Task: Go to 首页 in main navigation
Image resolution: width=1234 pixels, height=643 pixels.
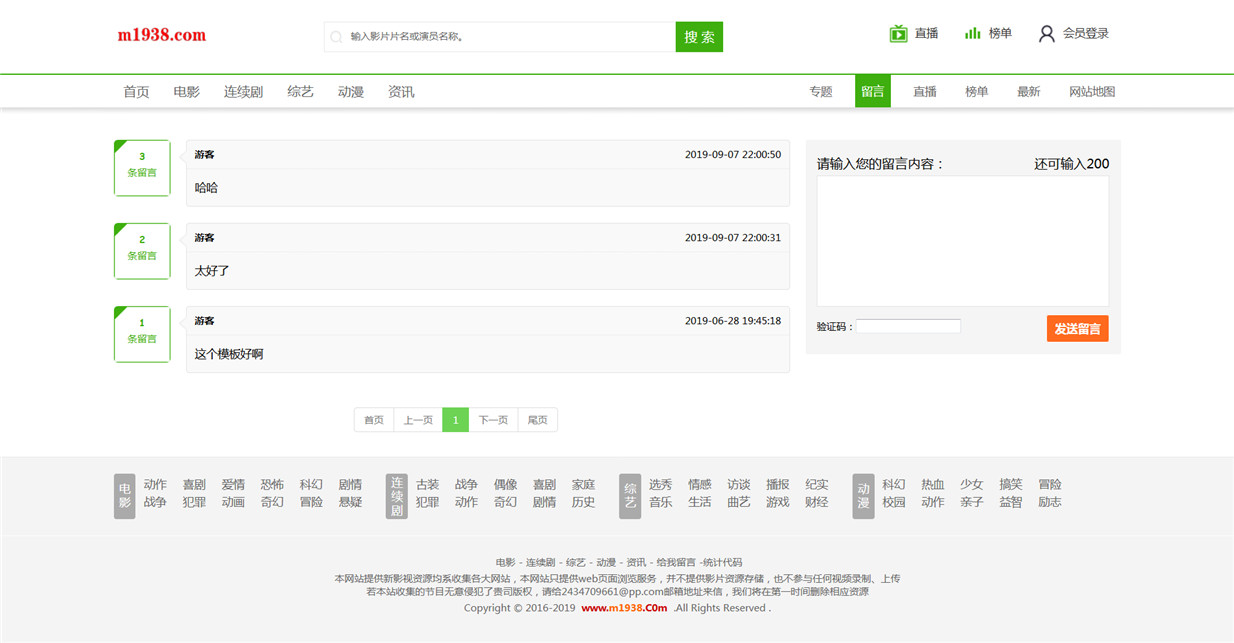Action: click(x=136, y=92)
